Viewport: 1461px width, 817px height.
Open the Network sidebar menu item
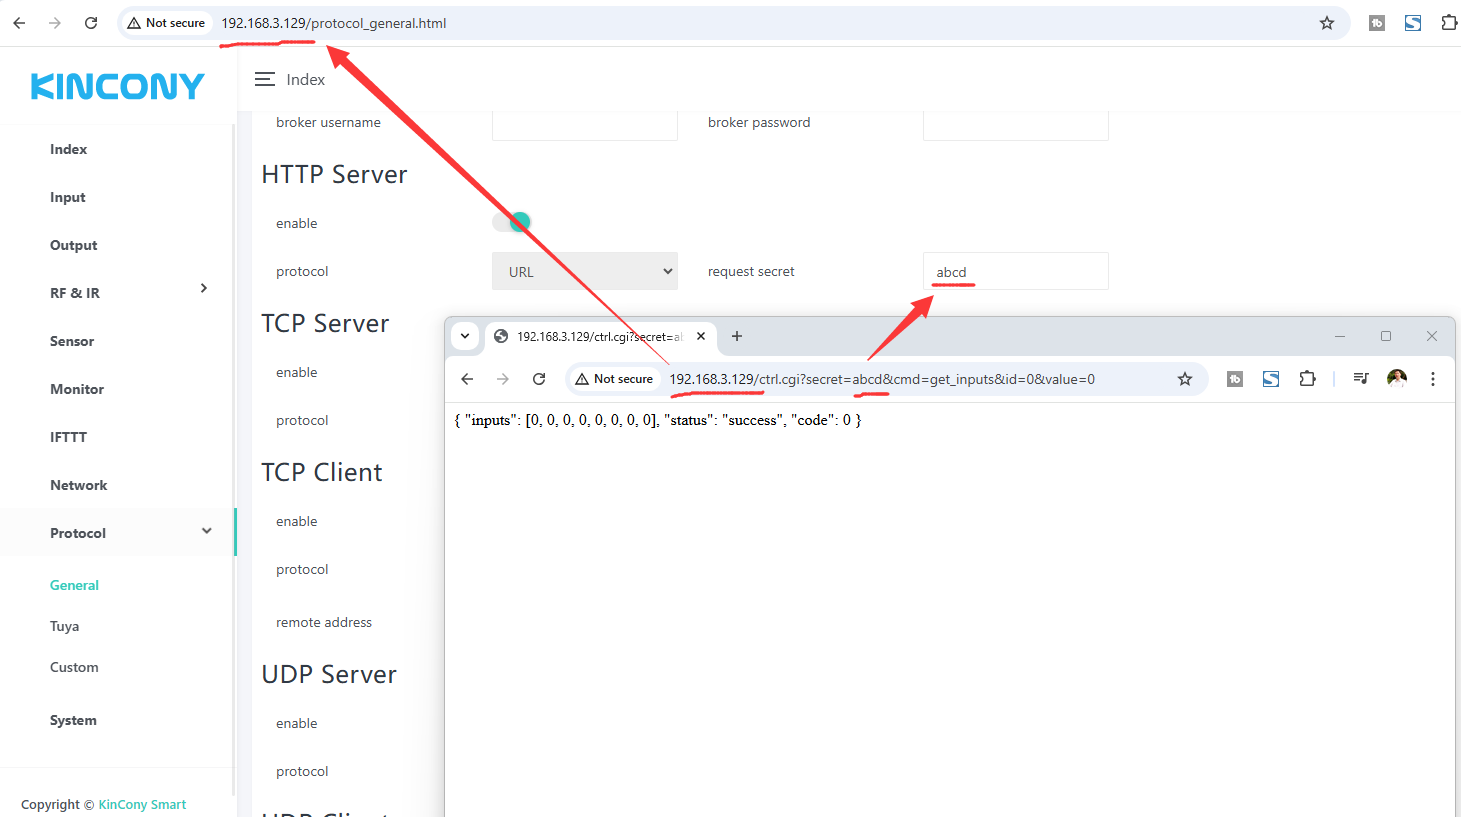(78, 485)
